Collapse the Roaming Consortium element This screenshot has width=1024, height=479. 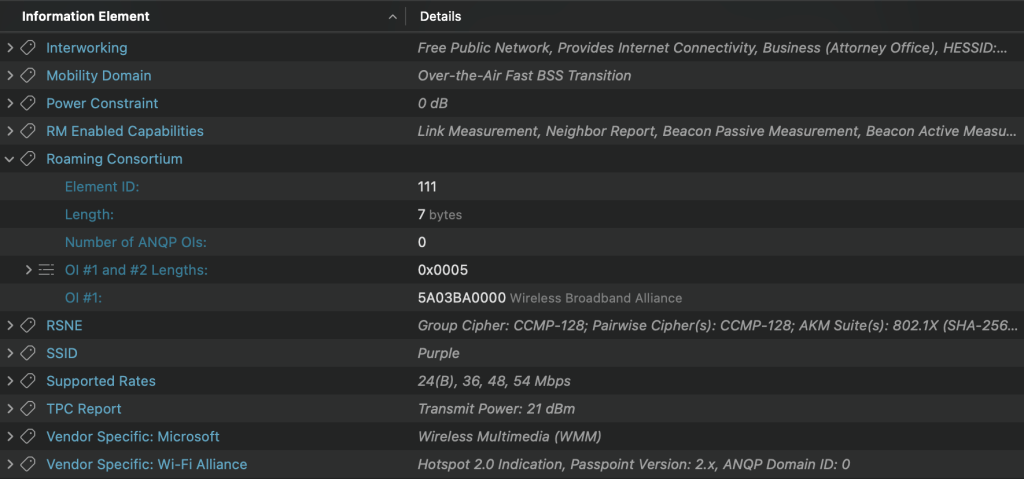[10, 159]
